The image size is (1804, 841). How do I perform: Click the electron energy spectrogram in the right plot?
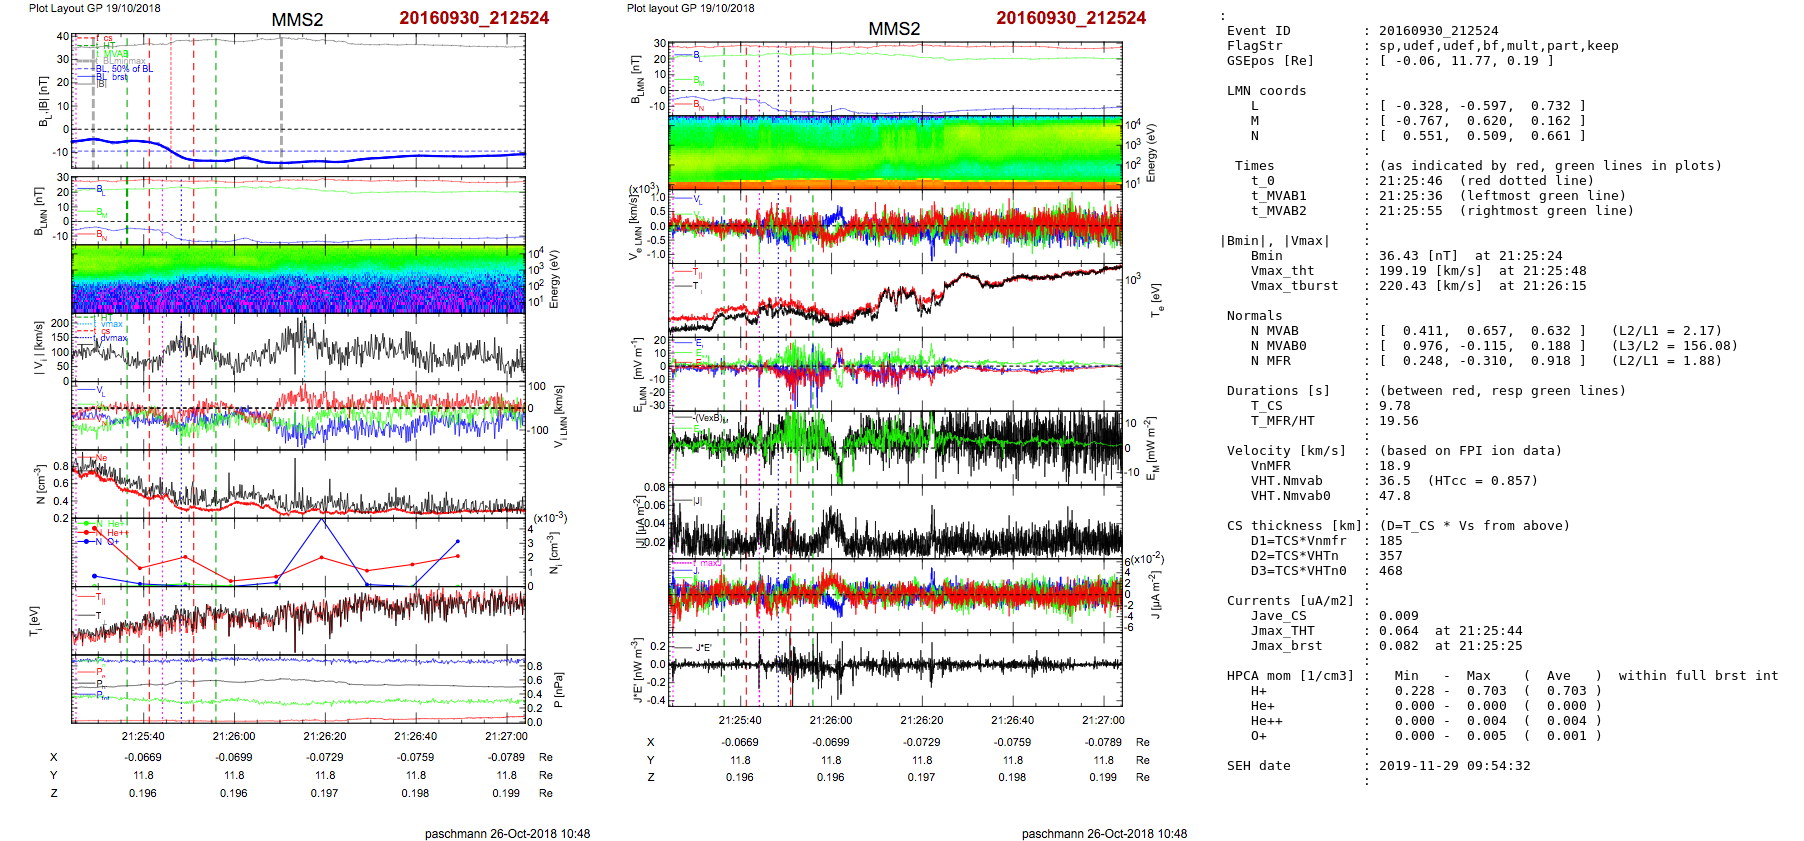point(895,150)
